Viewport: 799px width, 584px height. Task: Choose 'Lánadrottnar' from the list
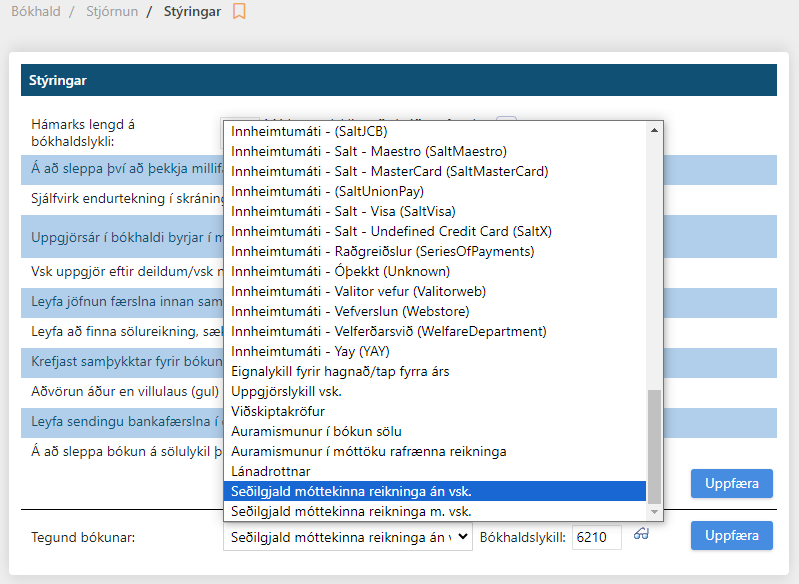point(271,471)
